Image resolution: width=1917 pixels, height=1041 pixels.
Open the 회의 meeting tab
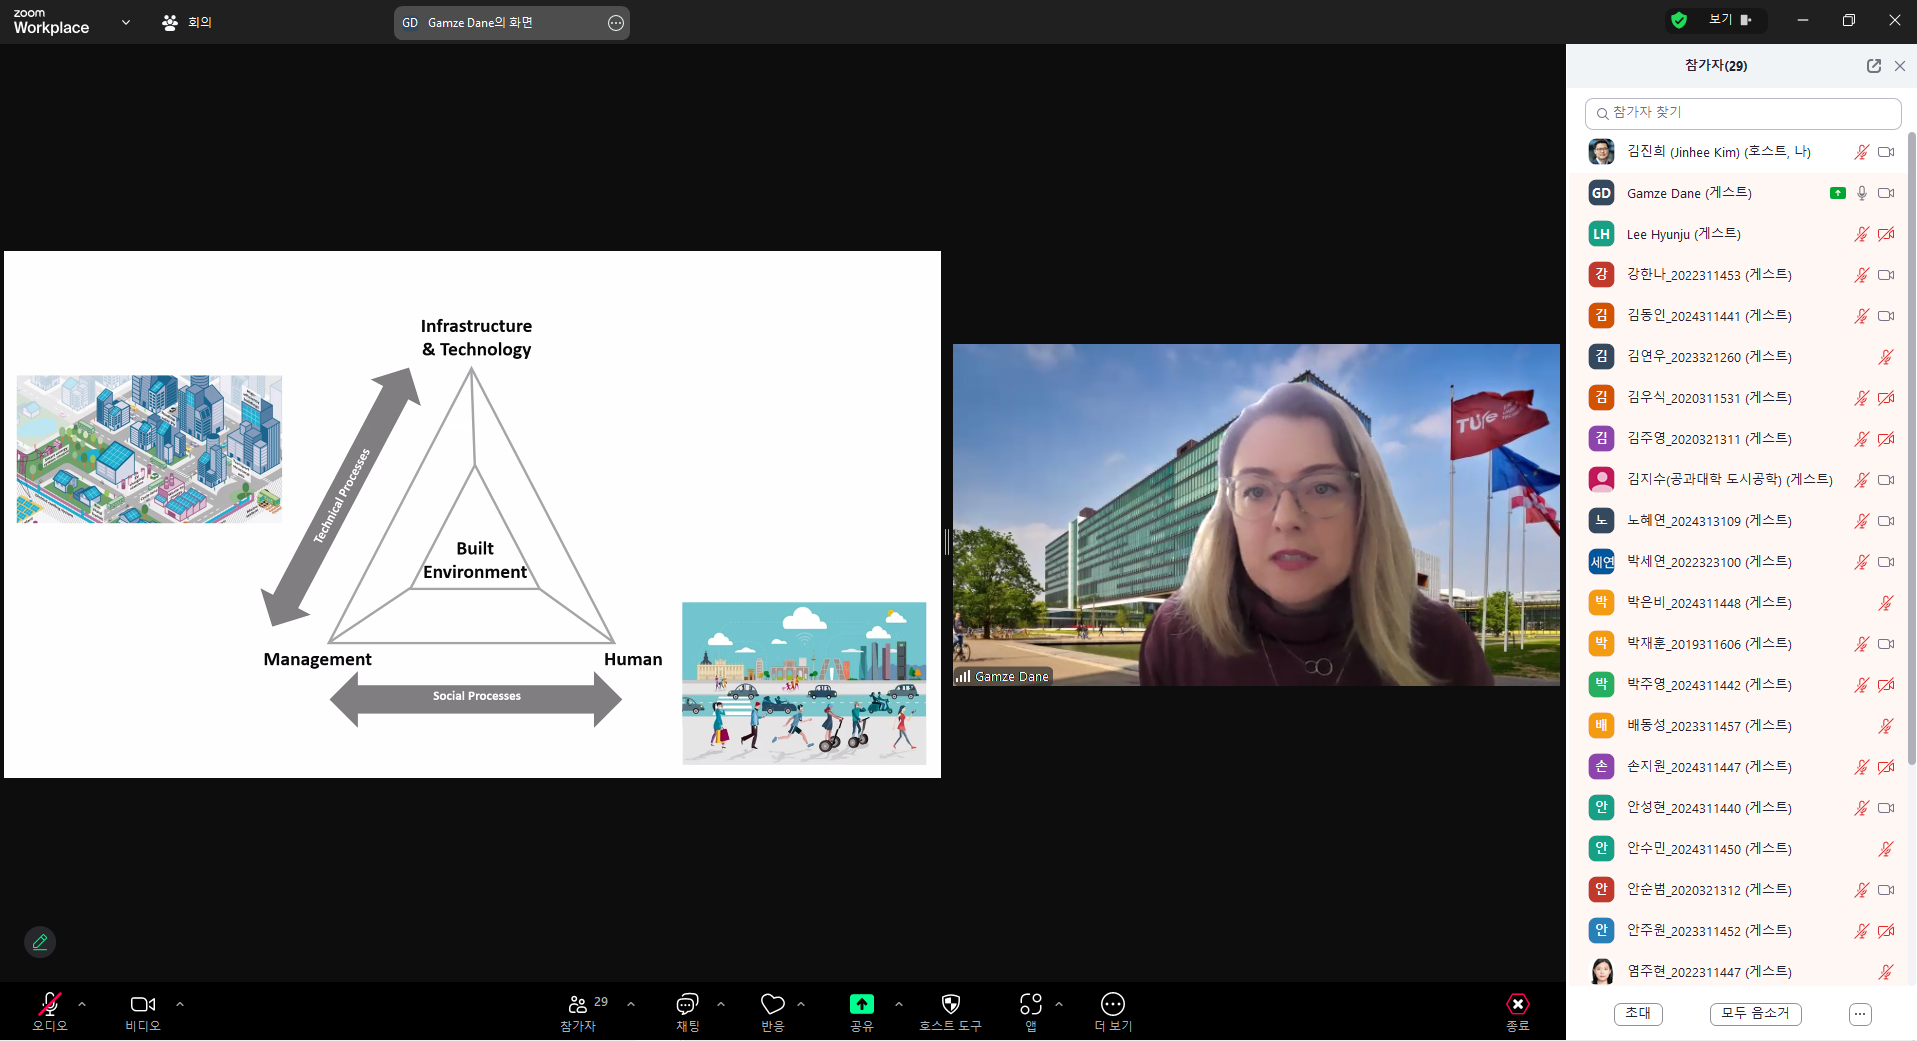point(187,22)
